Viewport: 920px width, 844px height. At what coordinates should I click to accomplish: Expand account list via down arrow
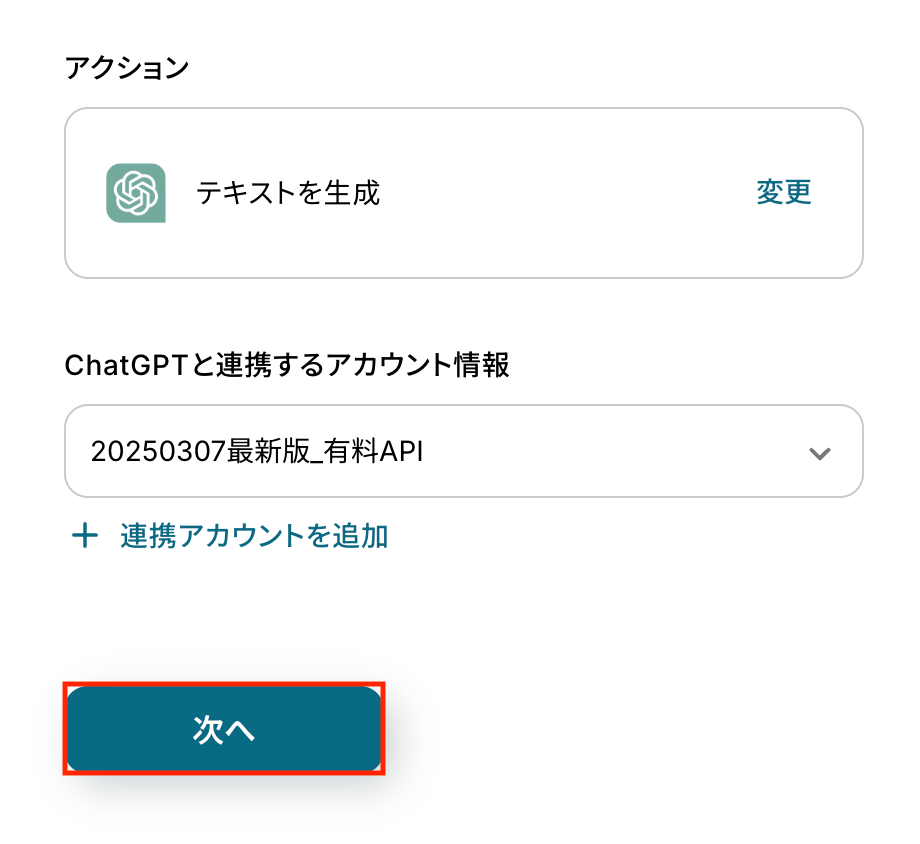click(x=819, y=453)
